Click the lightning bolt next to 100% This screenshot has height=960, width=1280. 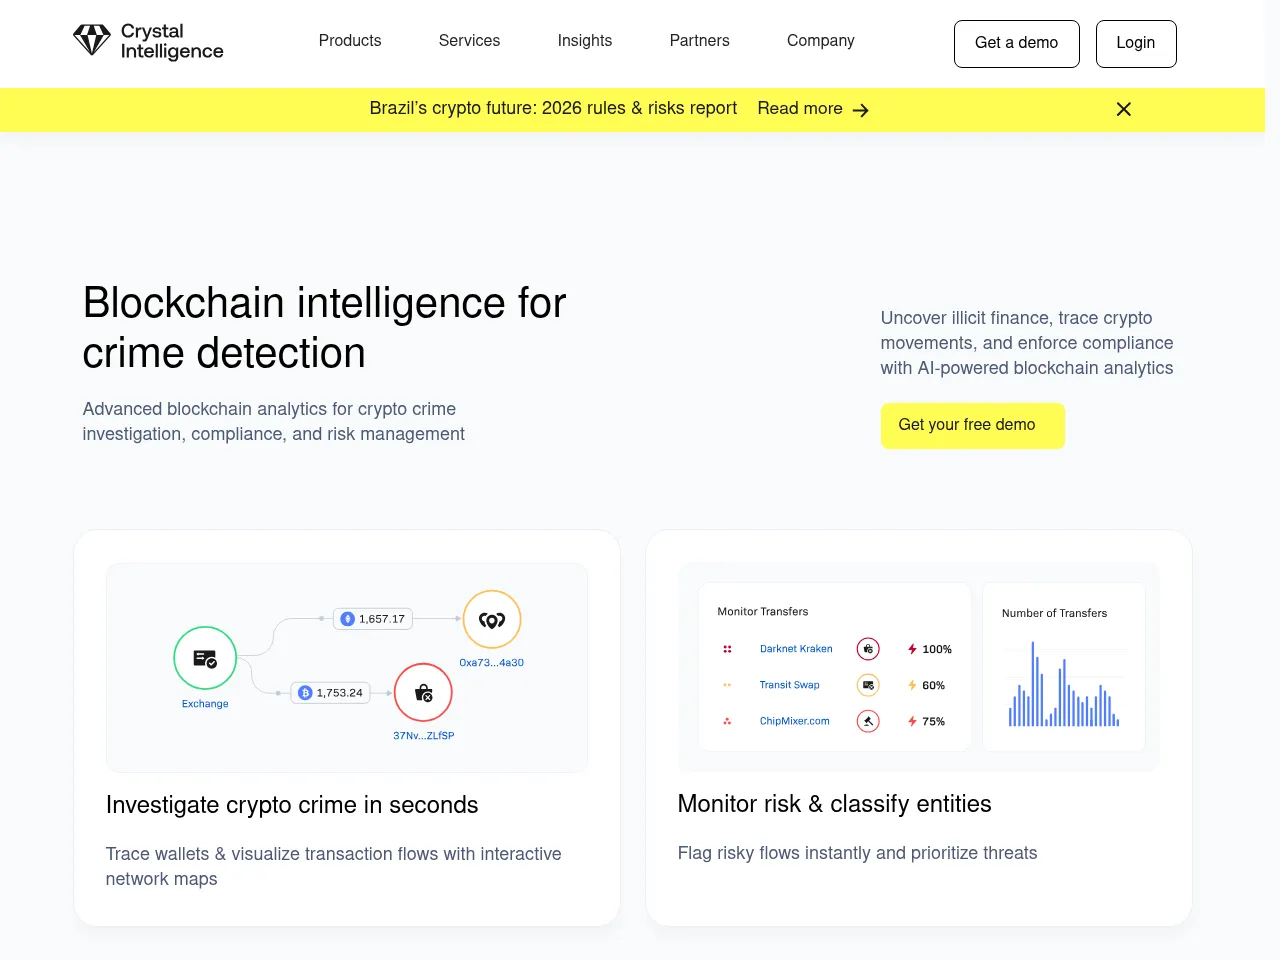911,649
